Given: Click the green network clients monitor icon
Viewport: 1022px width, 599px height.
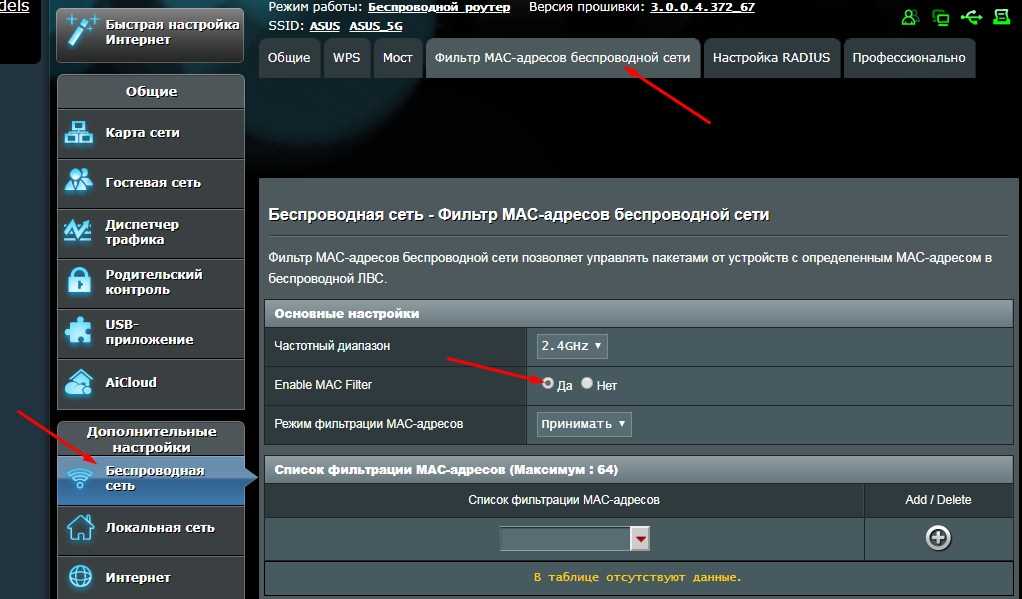Looking at the screenshot, I should point(940,18).
